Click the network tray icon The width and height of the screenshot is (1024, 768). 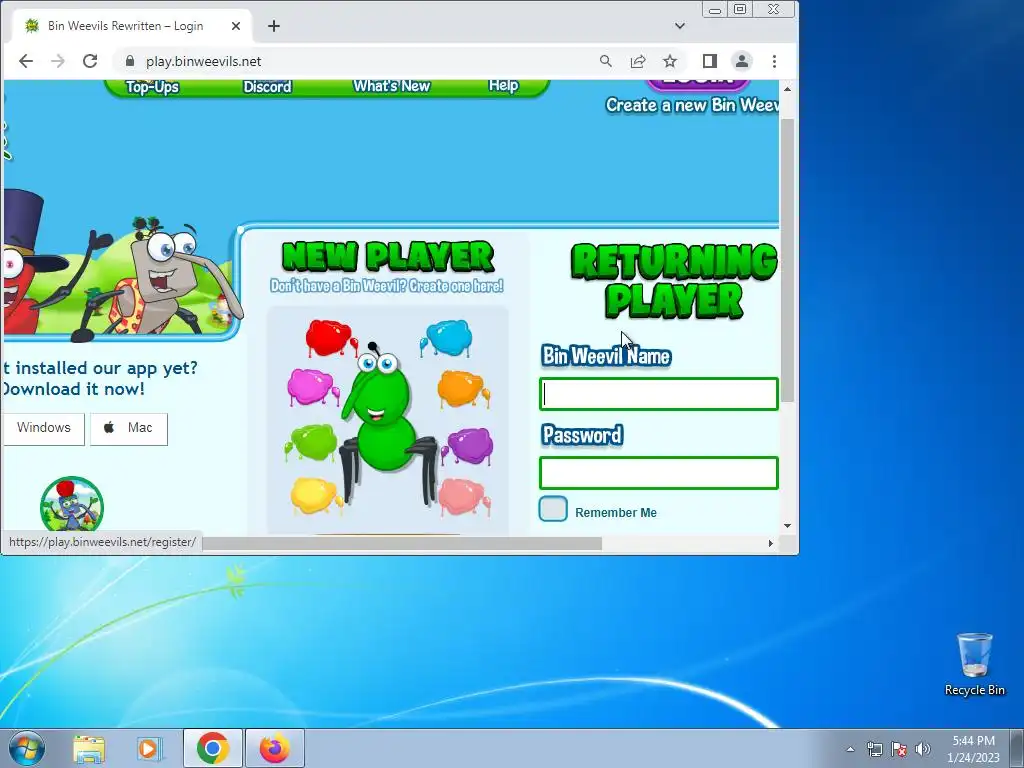[x=874, y=749]
